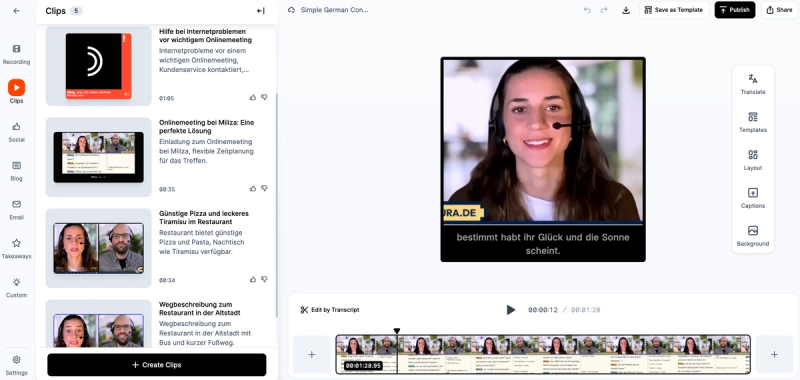The height and width of the screenshot is (380, 800).
Task: Click the Create Clips button
Action: click(x=157, y=365)
